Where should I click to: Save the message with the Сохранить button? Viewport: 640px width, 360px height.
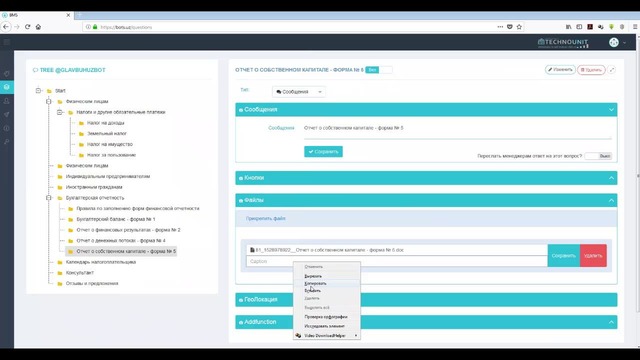coord(323,151)
